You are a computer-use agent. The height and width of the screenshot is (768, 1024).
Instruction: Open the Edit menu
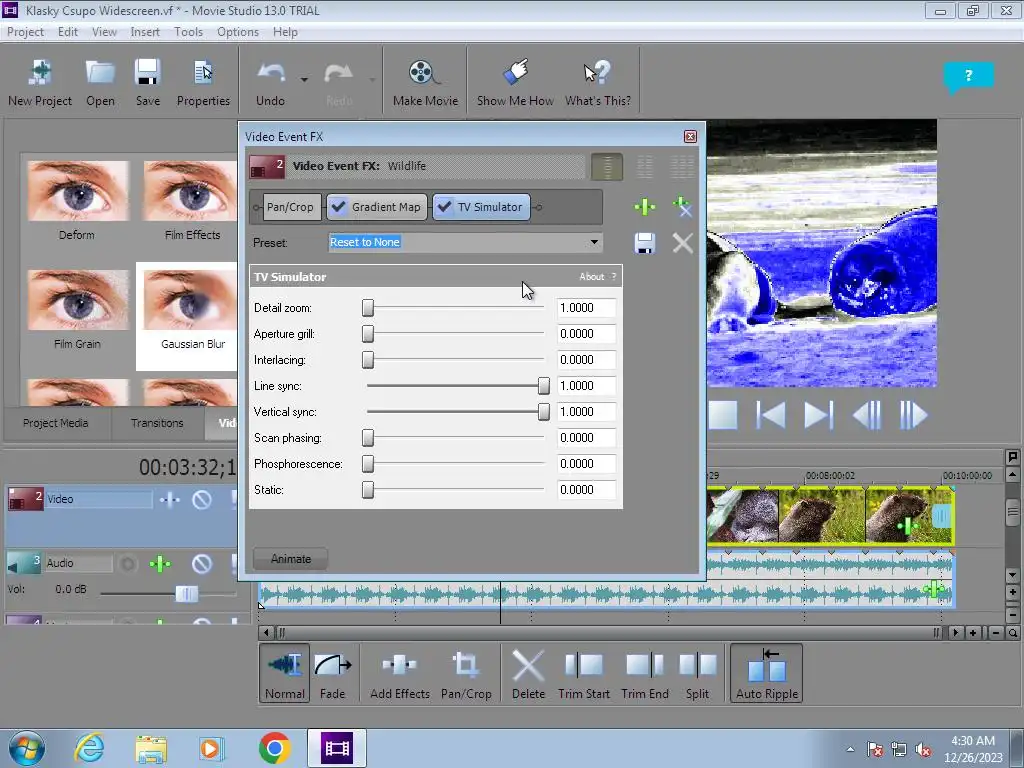pos(67,32)
